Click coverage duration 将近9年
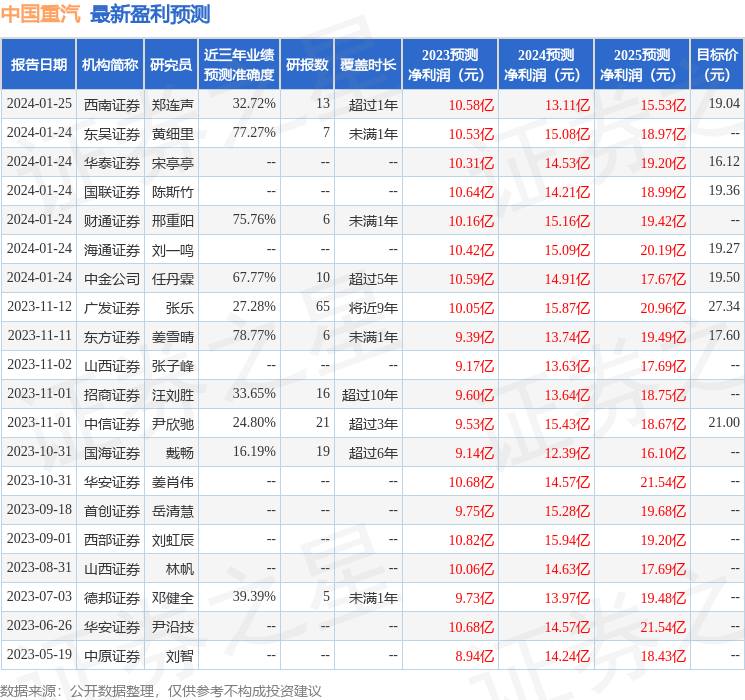 (373, 308)
